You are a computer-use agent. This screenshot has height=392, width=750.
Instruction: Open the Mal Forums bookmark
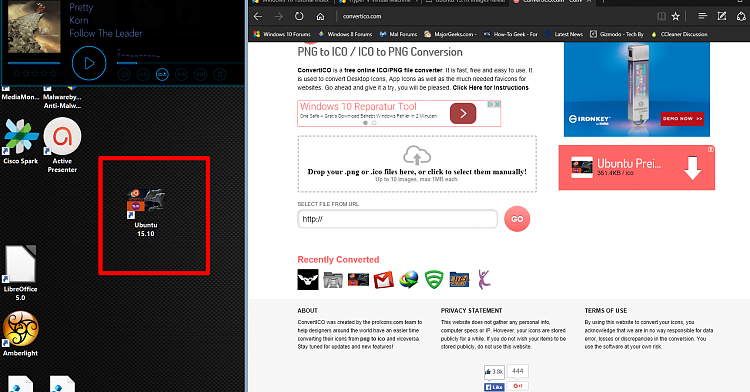coord(398,34)
